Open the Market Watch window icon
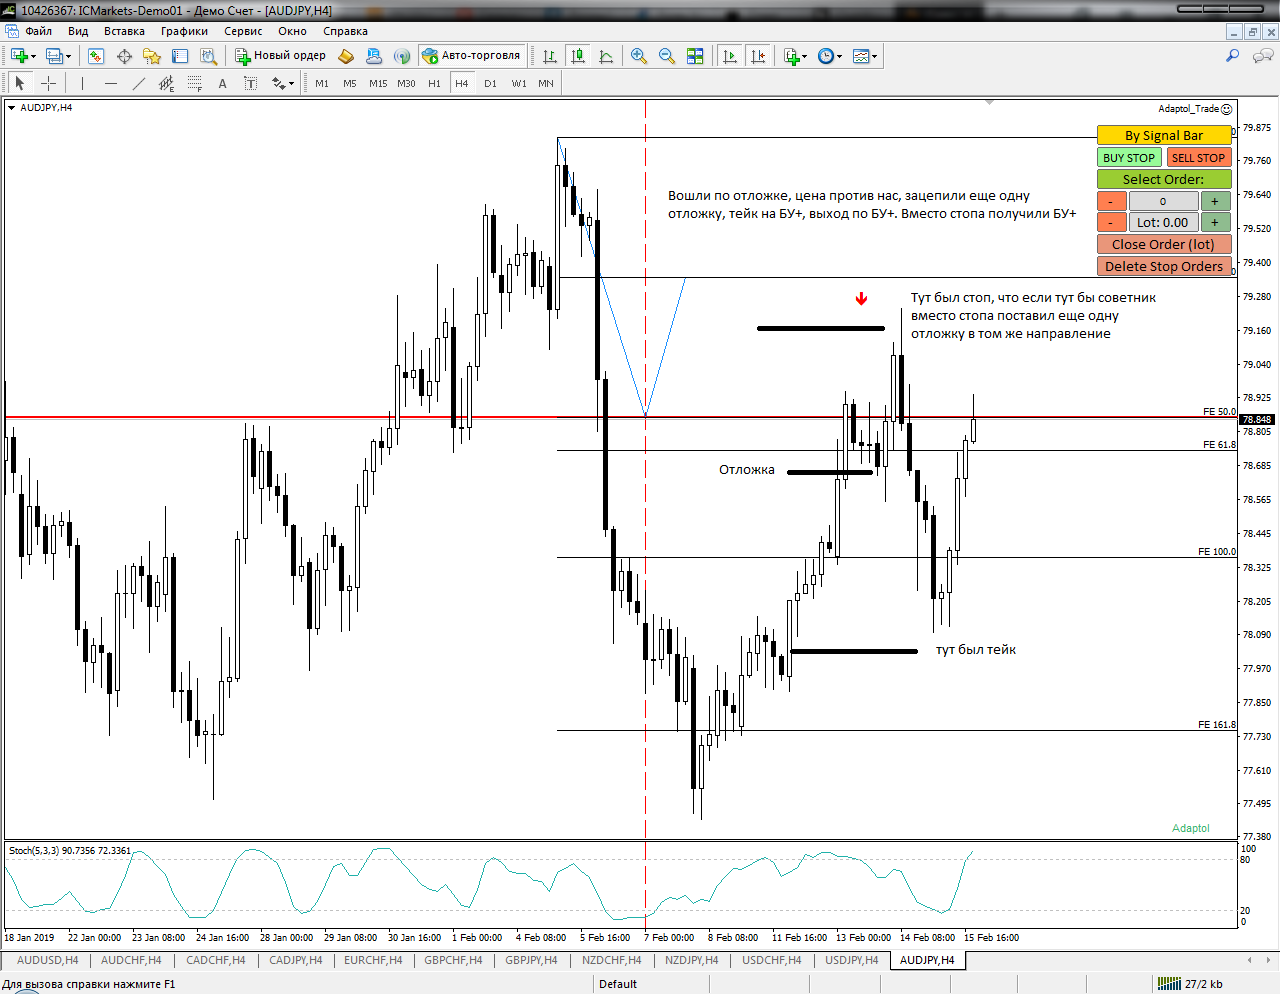The height and width of the screenshot is (994, 1280). click(x=96, y=56)
